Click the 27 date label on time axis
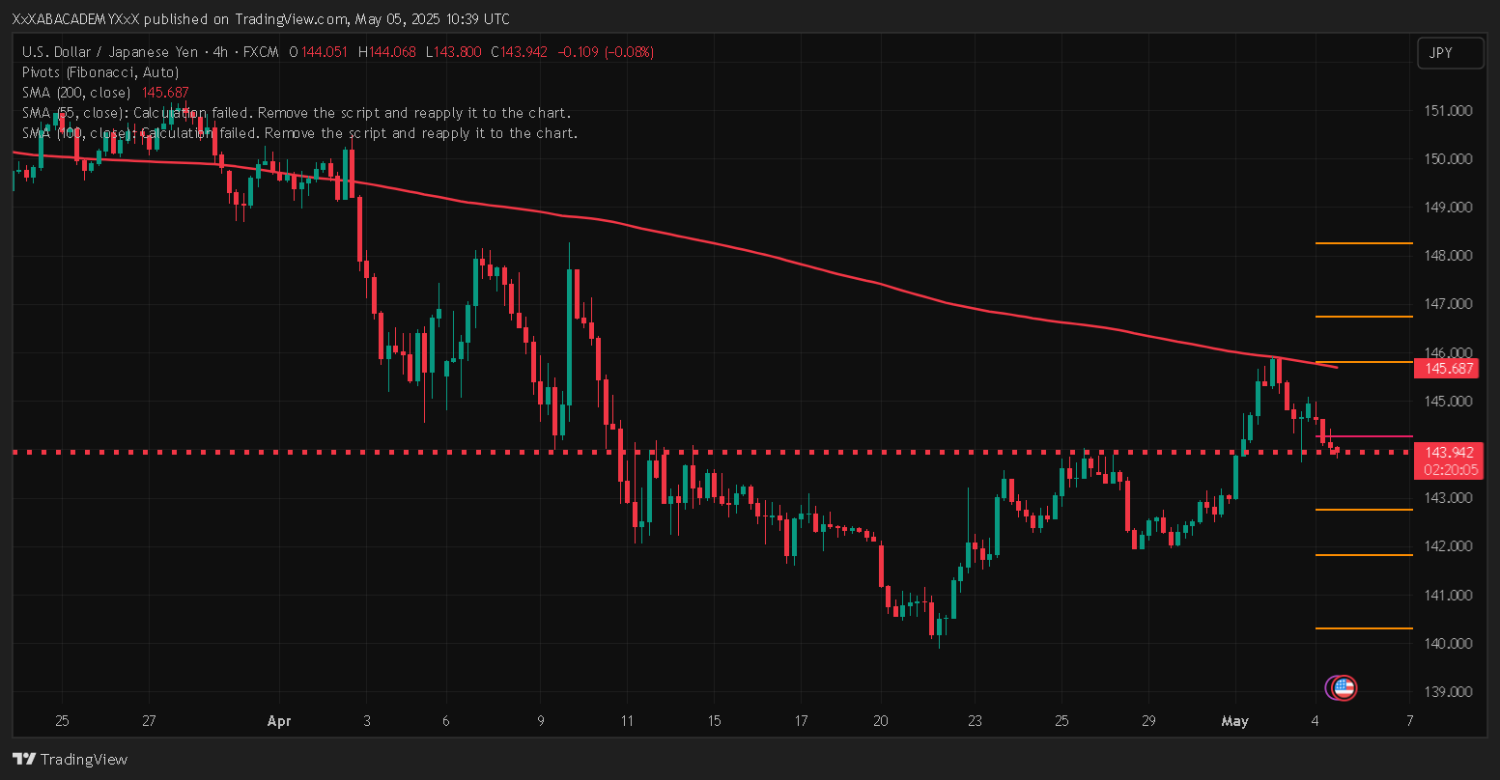Image resolution: width=1500 pixels, height=780 pixels. pyautogui.click(x=148, y=721)
